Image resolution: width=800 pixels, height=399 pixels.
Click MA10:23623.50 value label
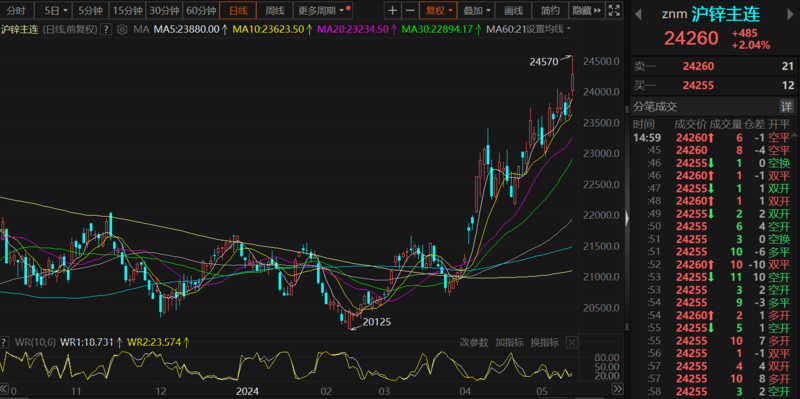[268, 30]
